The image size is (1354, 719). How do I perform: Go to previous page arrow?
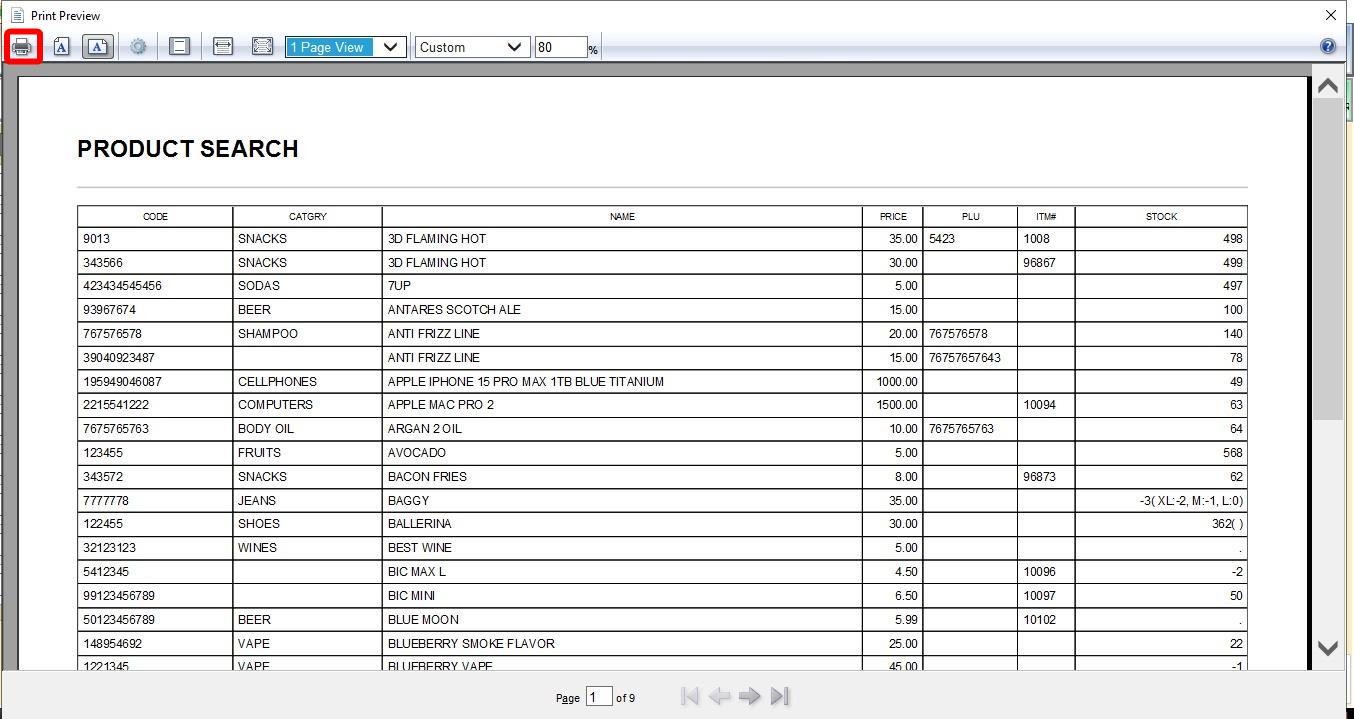click(719, 696)
